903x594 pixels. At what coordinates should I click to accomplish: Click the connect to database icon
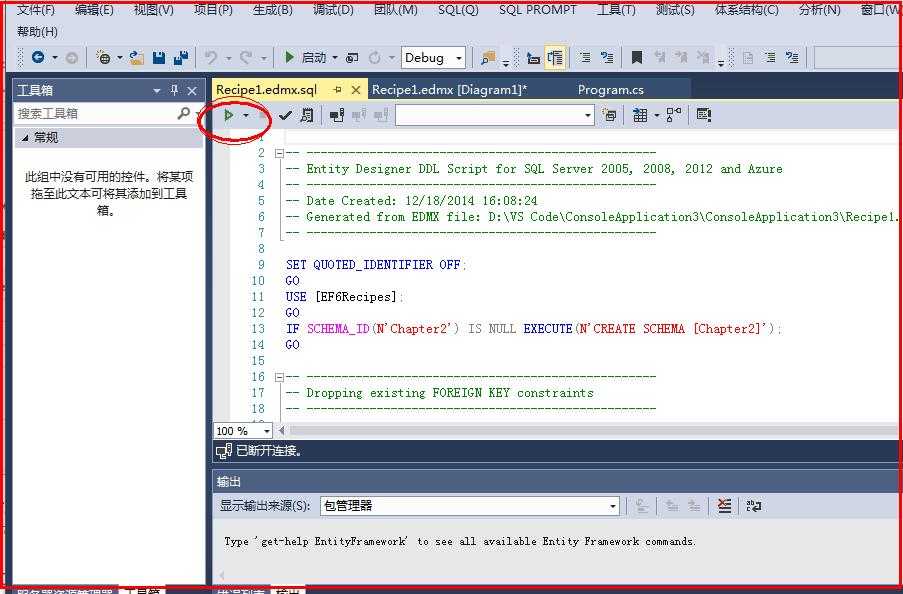click(x=337, y=115)
